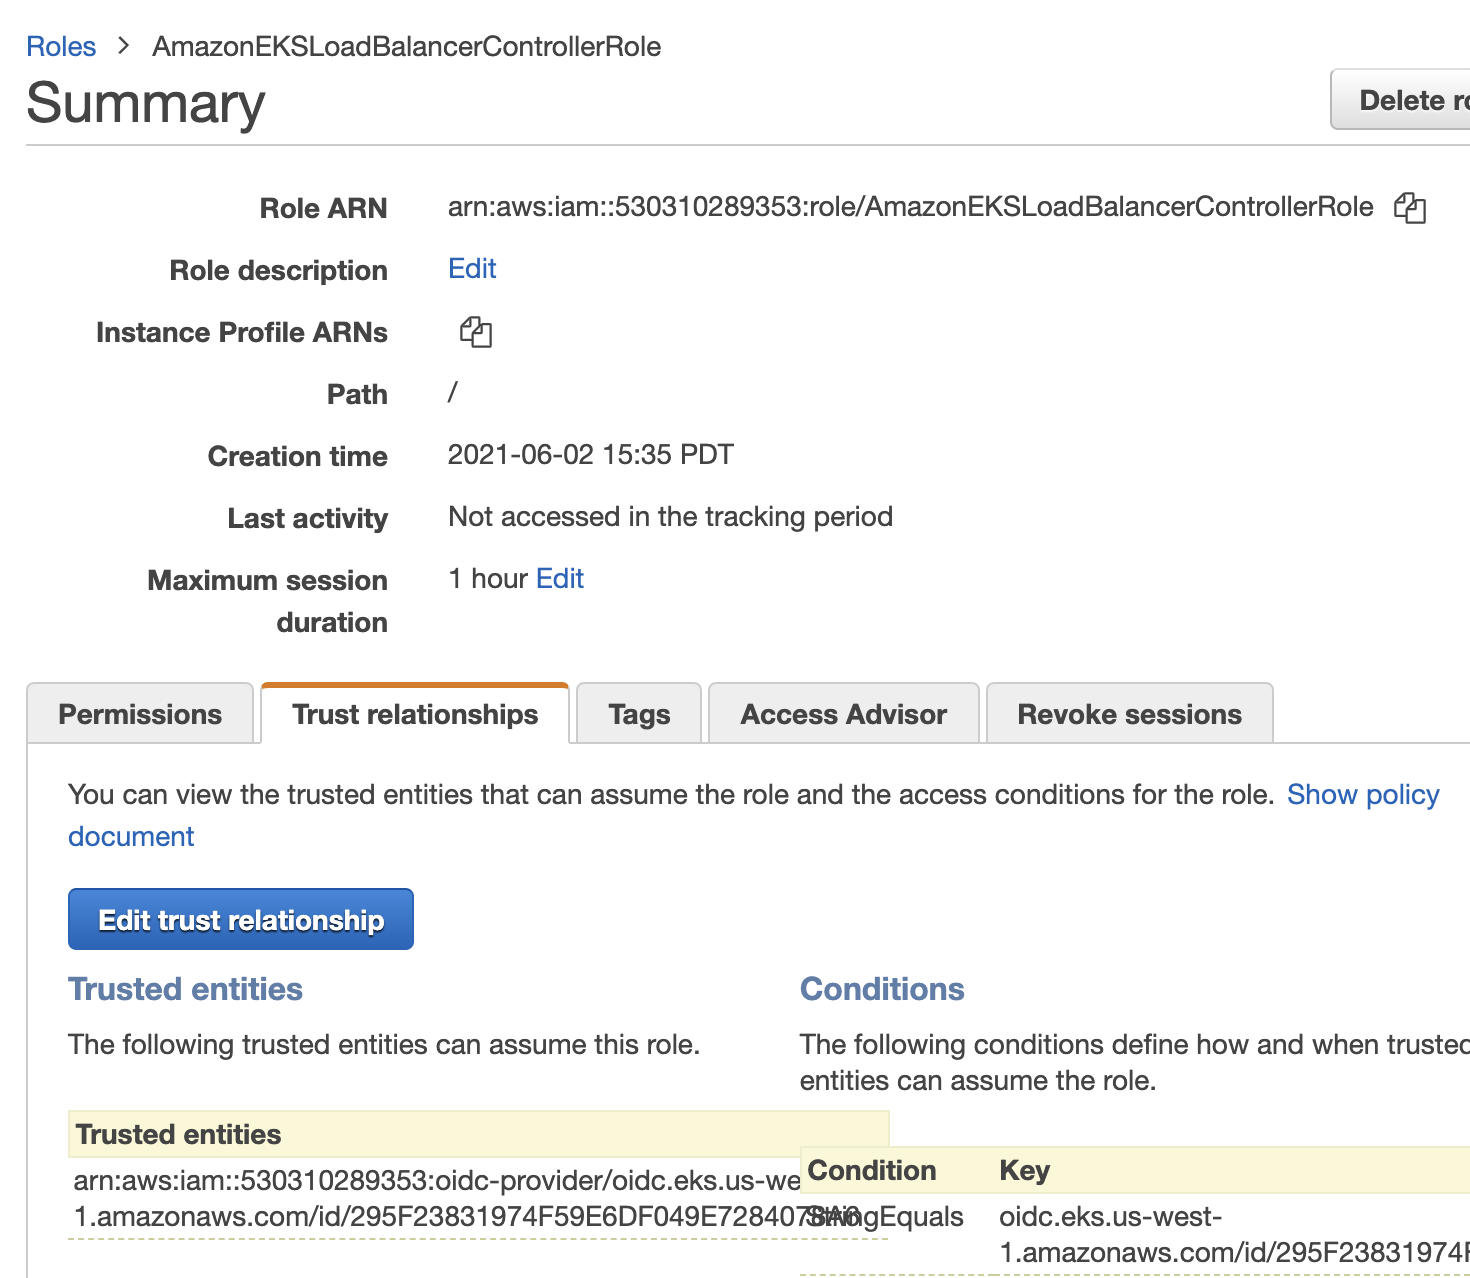Select the creation time 2021-06-02 15:35 PDT

point(591,454)
